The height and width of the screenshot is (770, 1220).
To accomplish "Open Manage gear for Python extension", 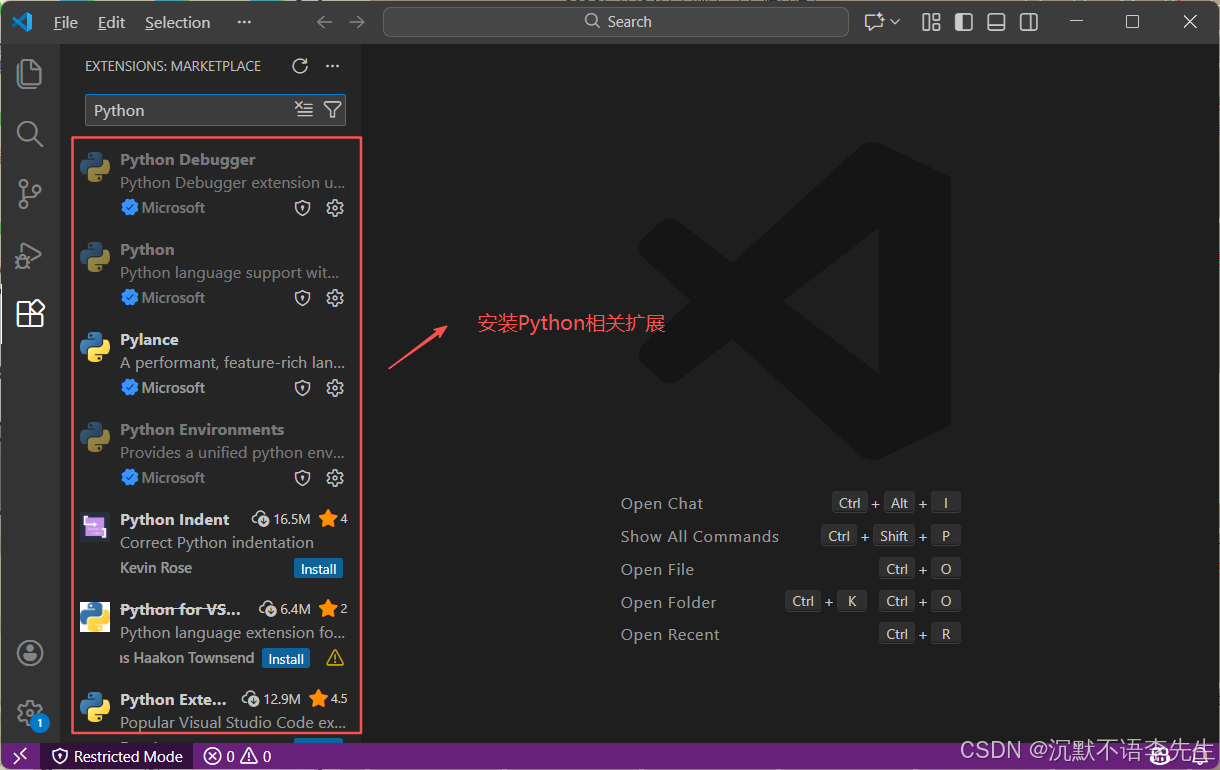I will tap(335, 298).
